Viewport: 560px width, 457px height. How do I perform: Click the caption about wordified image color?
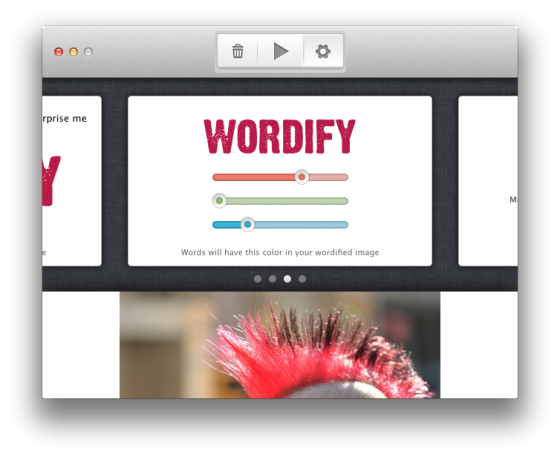[280, 252]
